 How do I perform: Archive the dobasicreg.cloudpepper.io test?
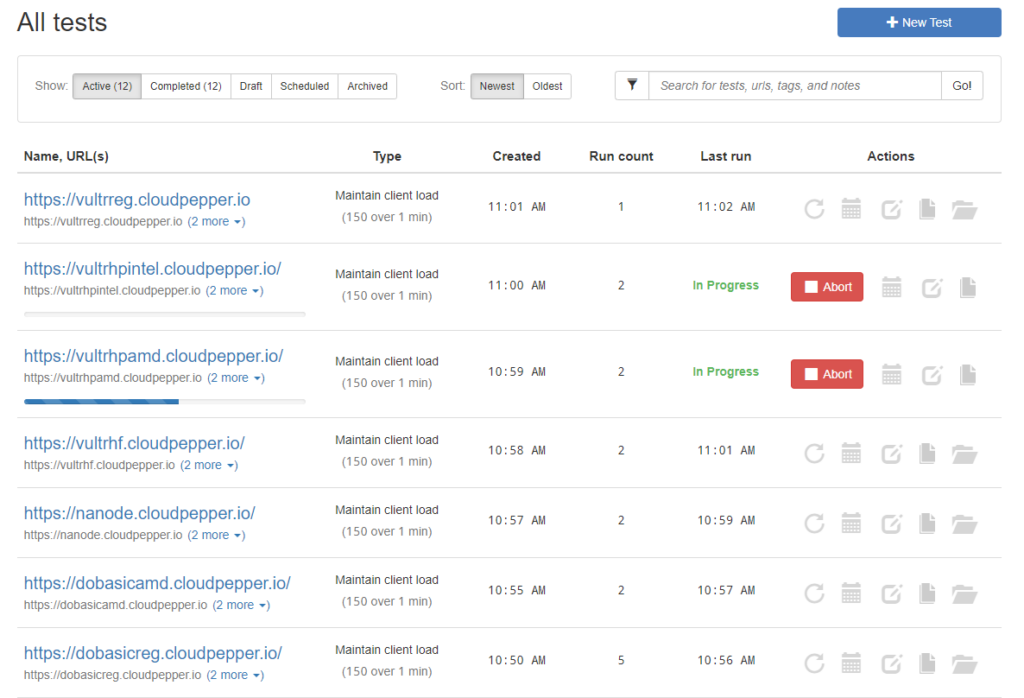click(964, 662)
